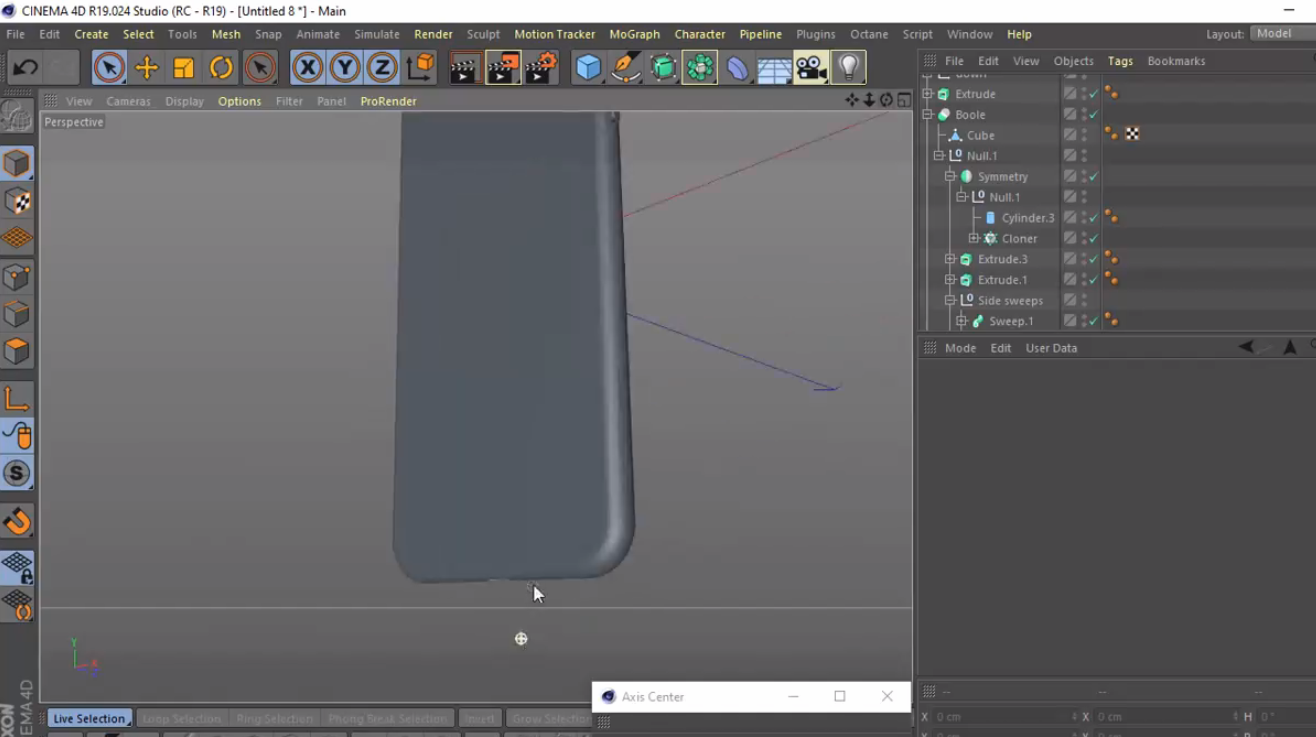This screenshot has height=737, width=1316.
Task: Click the checkered texture tag on Cube
Action: (1131, 133)
